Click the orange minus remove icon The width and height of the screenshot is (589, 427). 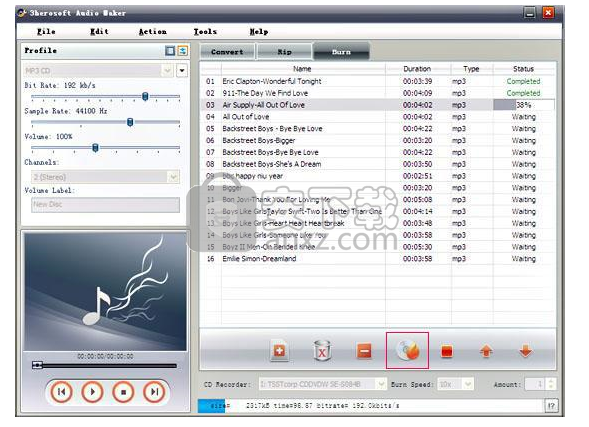coord(364,351)
